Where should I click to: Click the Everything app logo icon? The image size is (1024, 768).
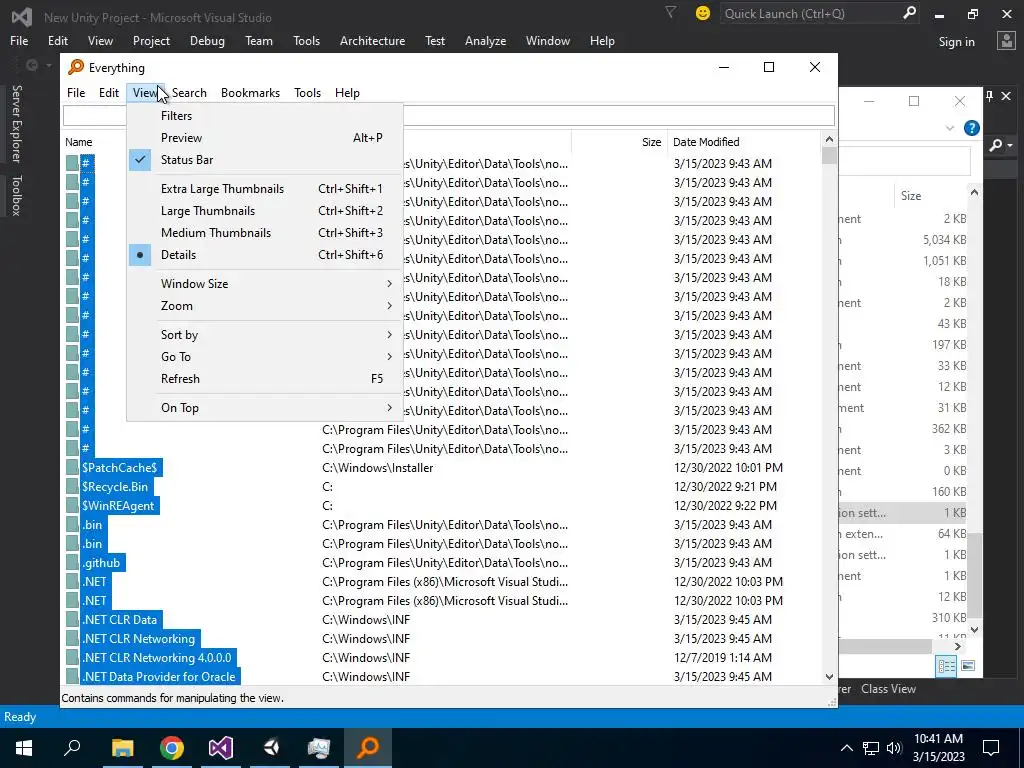[x=76, y=67]
